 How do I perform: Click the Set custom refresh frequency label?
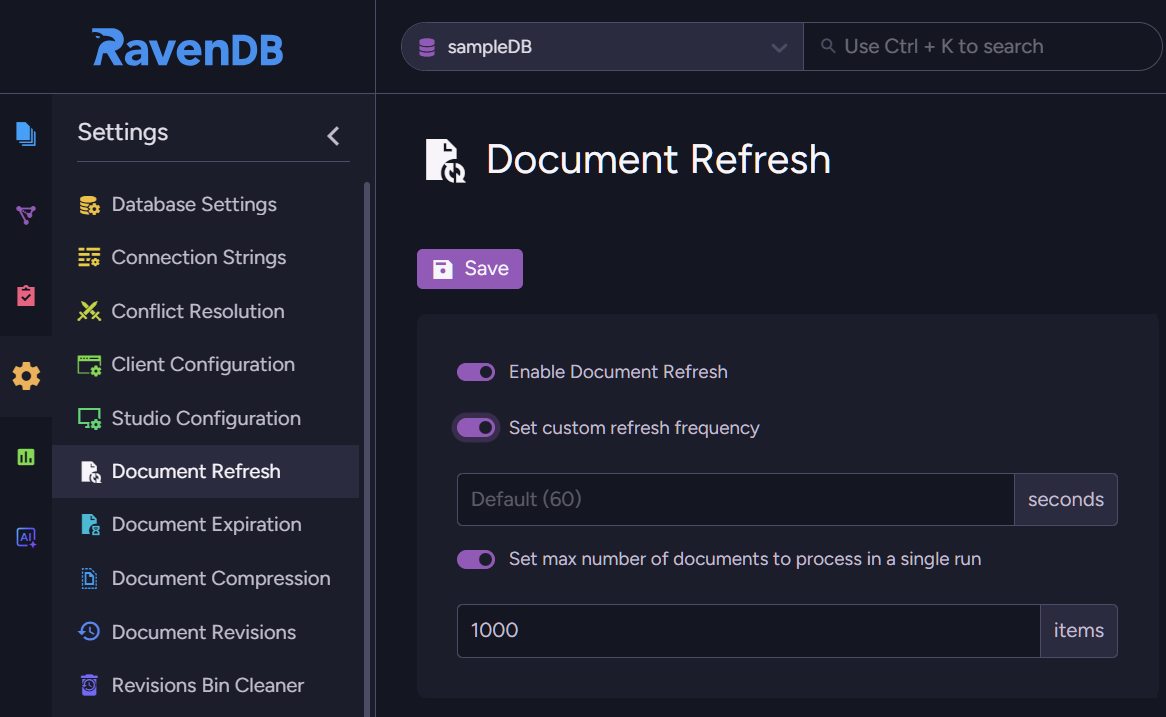[x=634, y=428]
